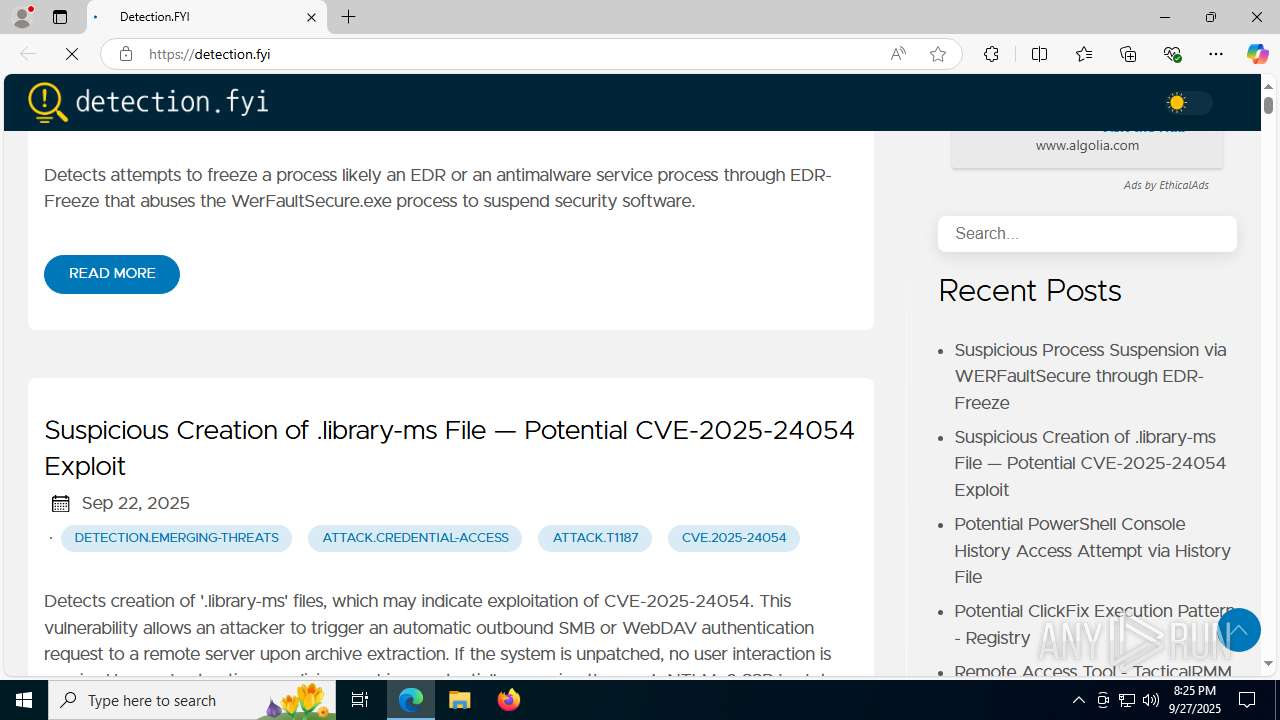Click the site Search input box
This screenshot has width=1280, height=720.
[x=1087, y=234]
